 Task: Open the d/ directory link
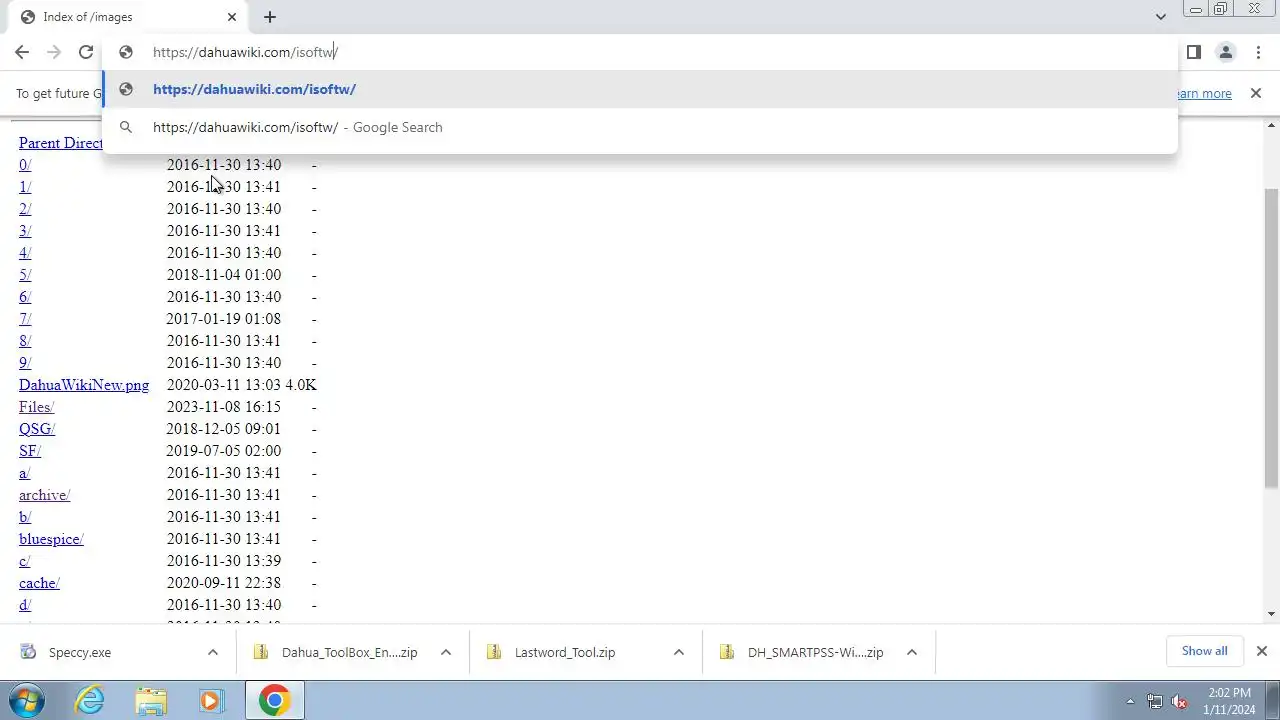pyautogui.click(x=25, y=605)
